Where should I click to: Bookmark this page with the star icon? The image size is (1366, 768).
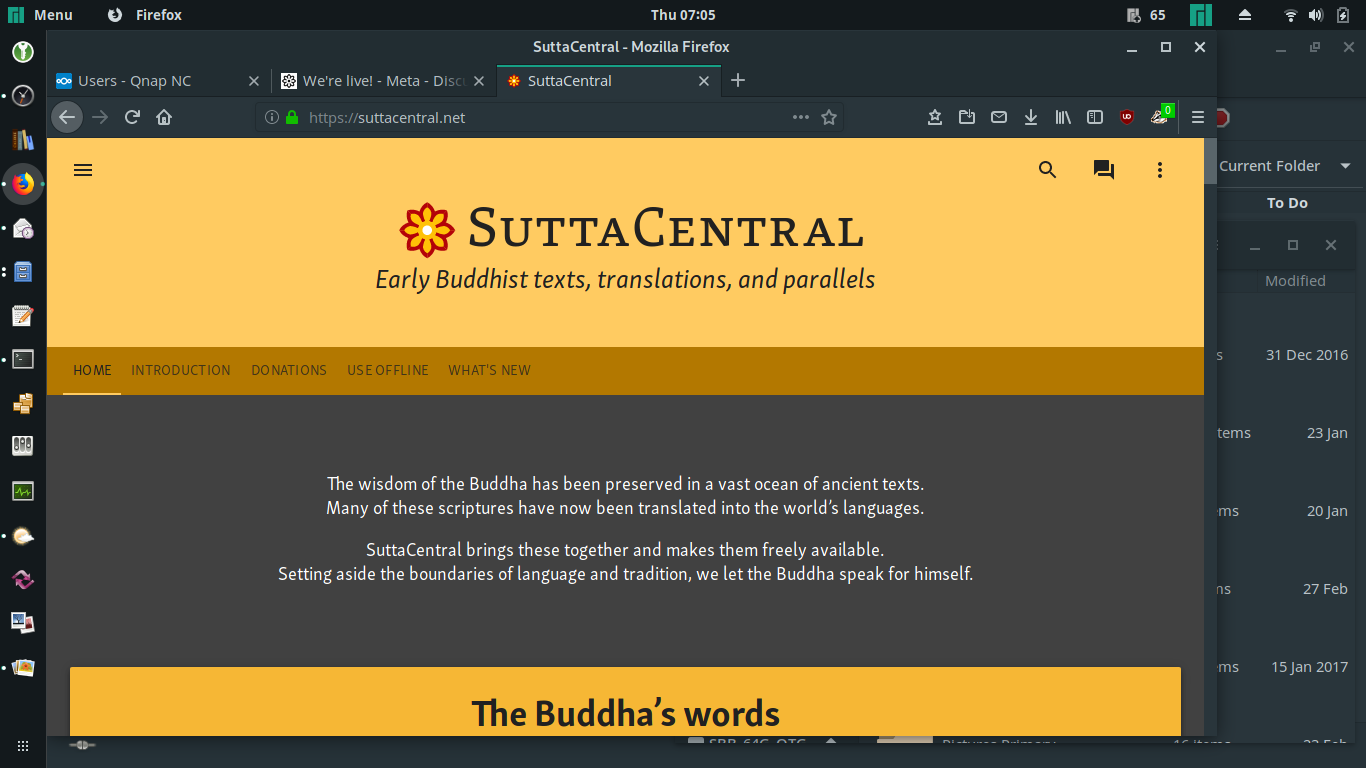(x=829, y=117)
